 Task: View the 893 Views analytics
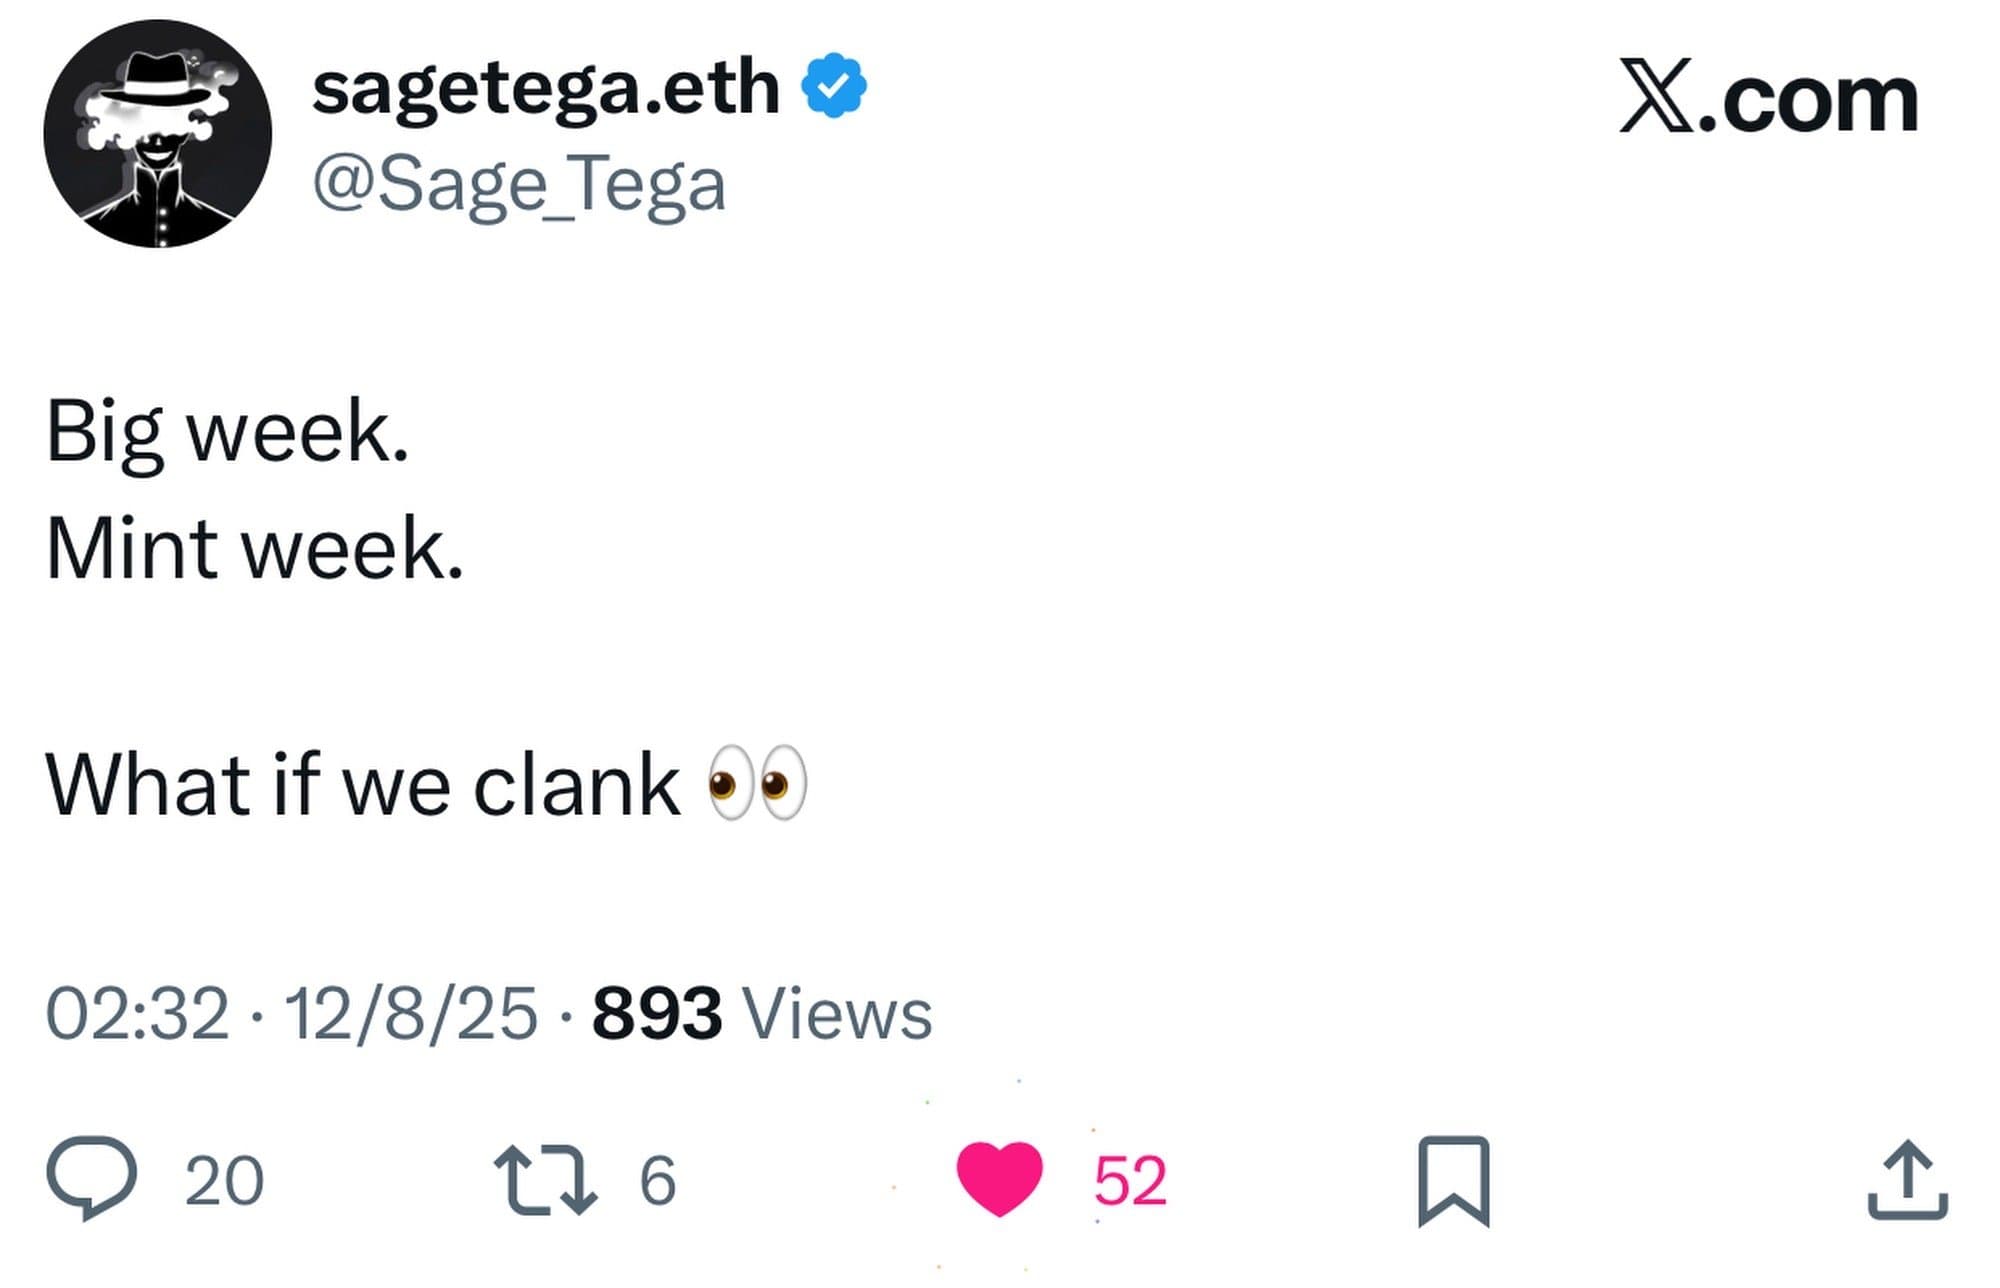click(761, 1013)
